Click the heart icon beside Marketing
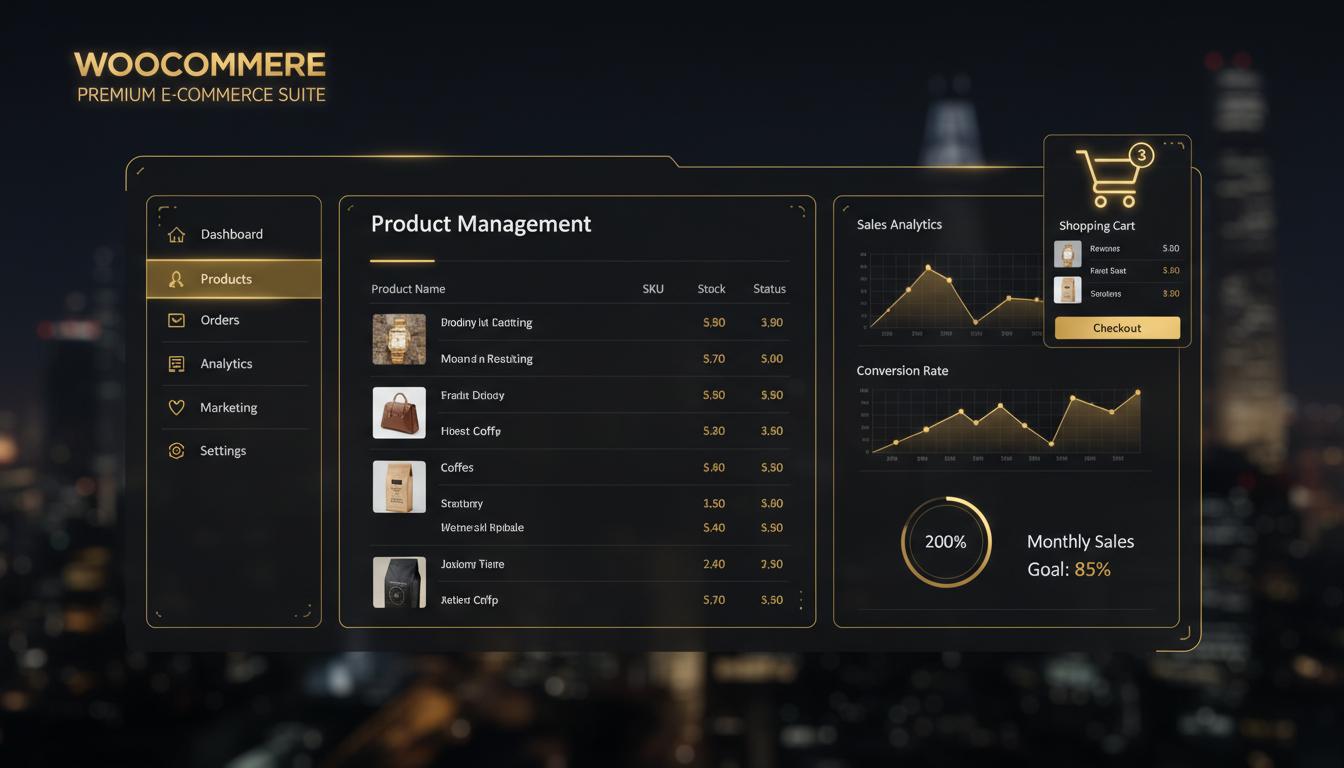This screenshot has height=768, width=1344. click(176, 408)
